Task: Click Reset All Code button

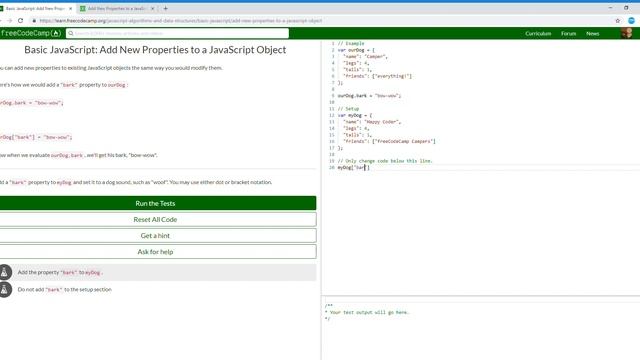Action: (x=158, y=220)
